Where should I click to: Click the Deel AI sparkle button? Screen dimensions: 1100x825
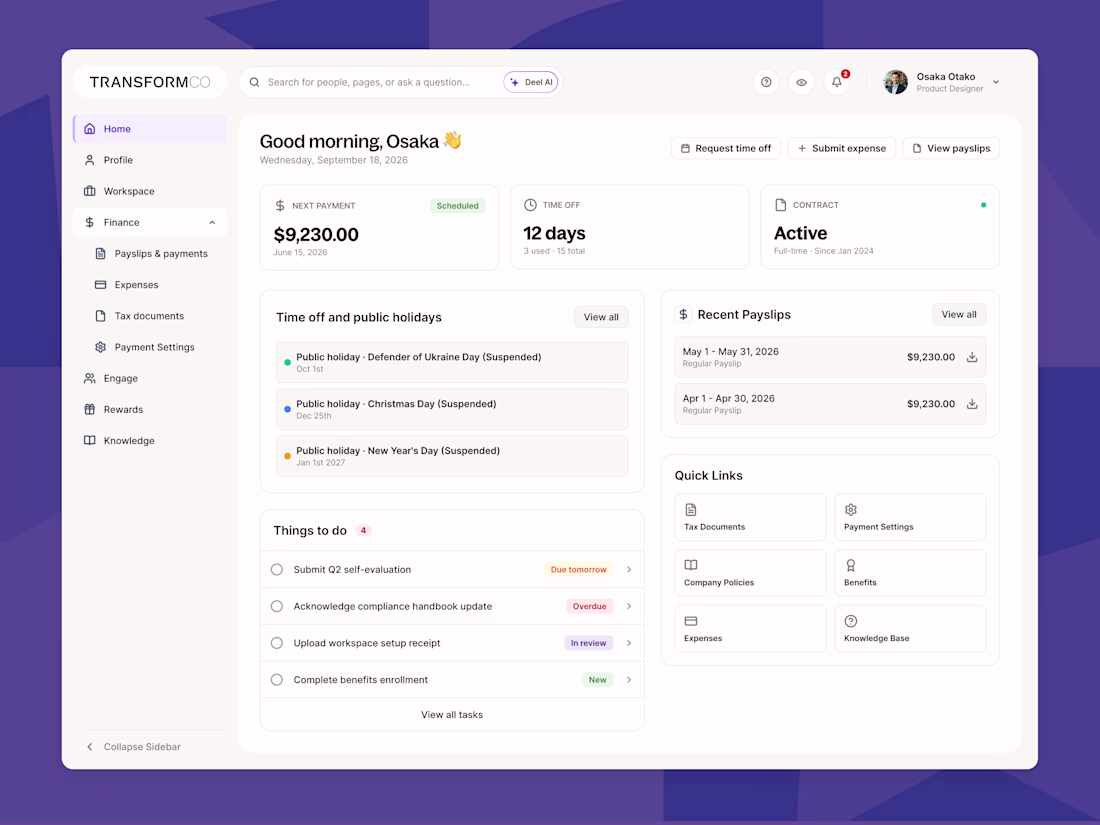click(531, 82)
